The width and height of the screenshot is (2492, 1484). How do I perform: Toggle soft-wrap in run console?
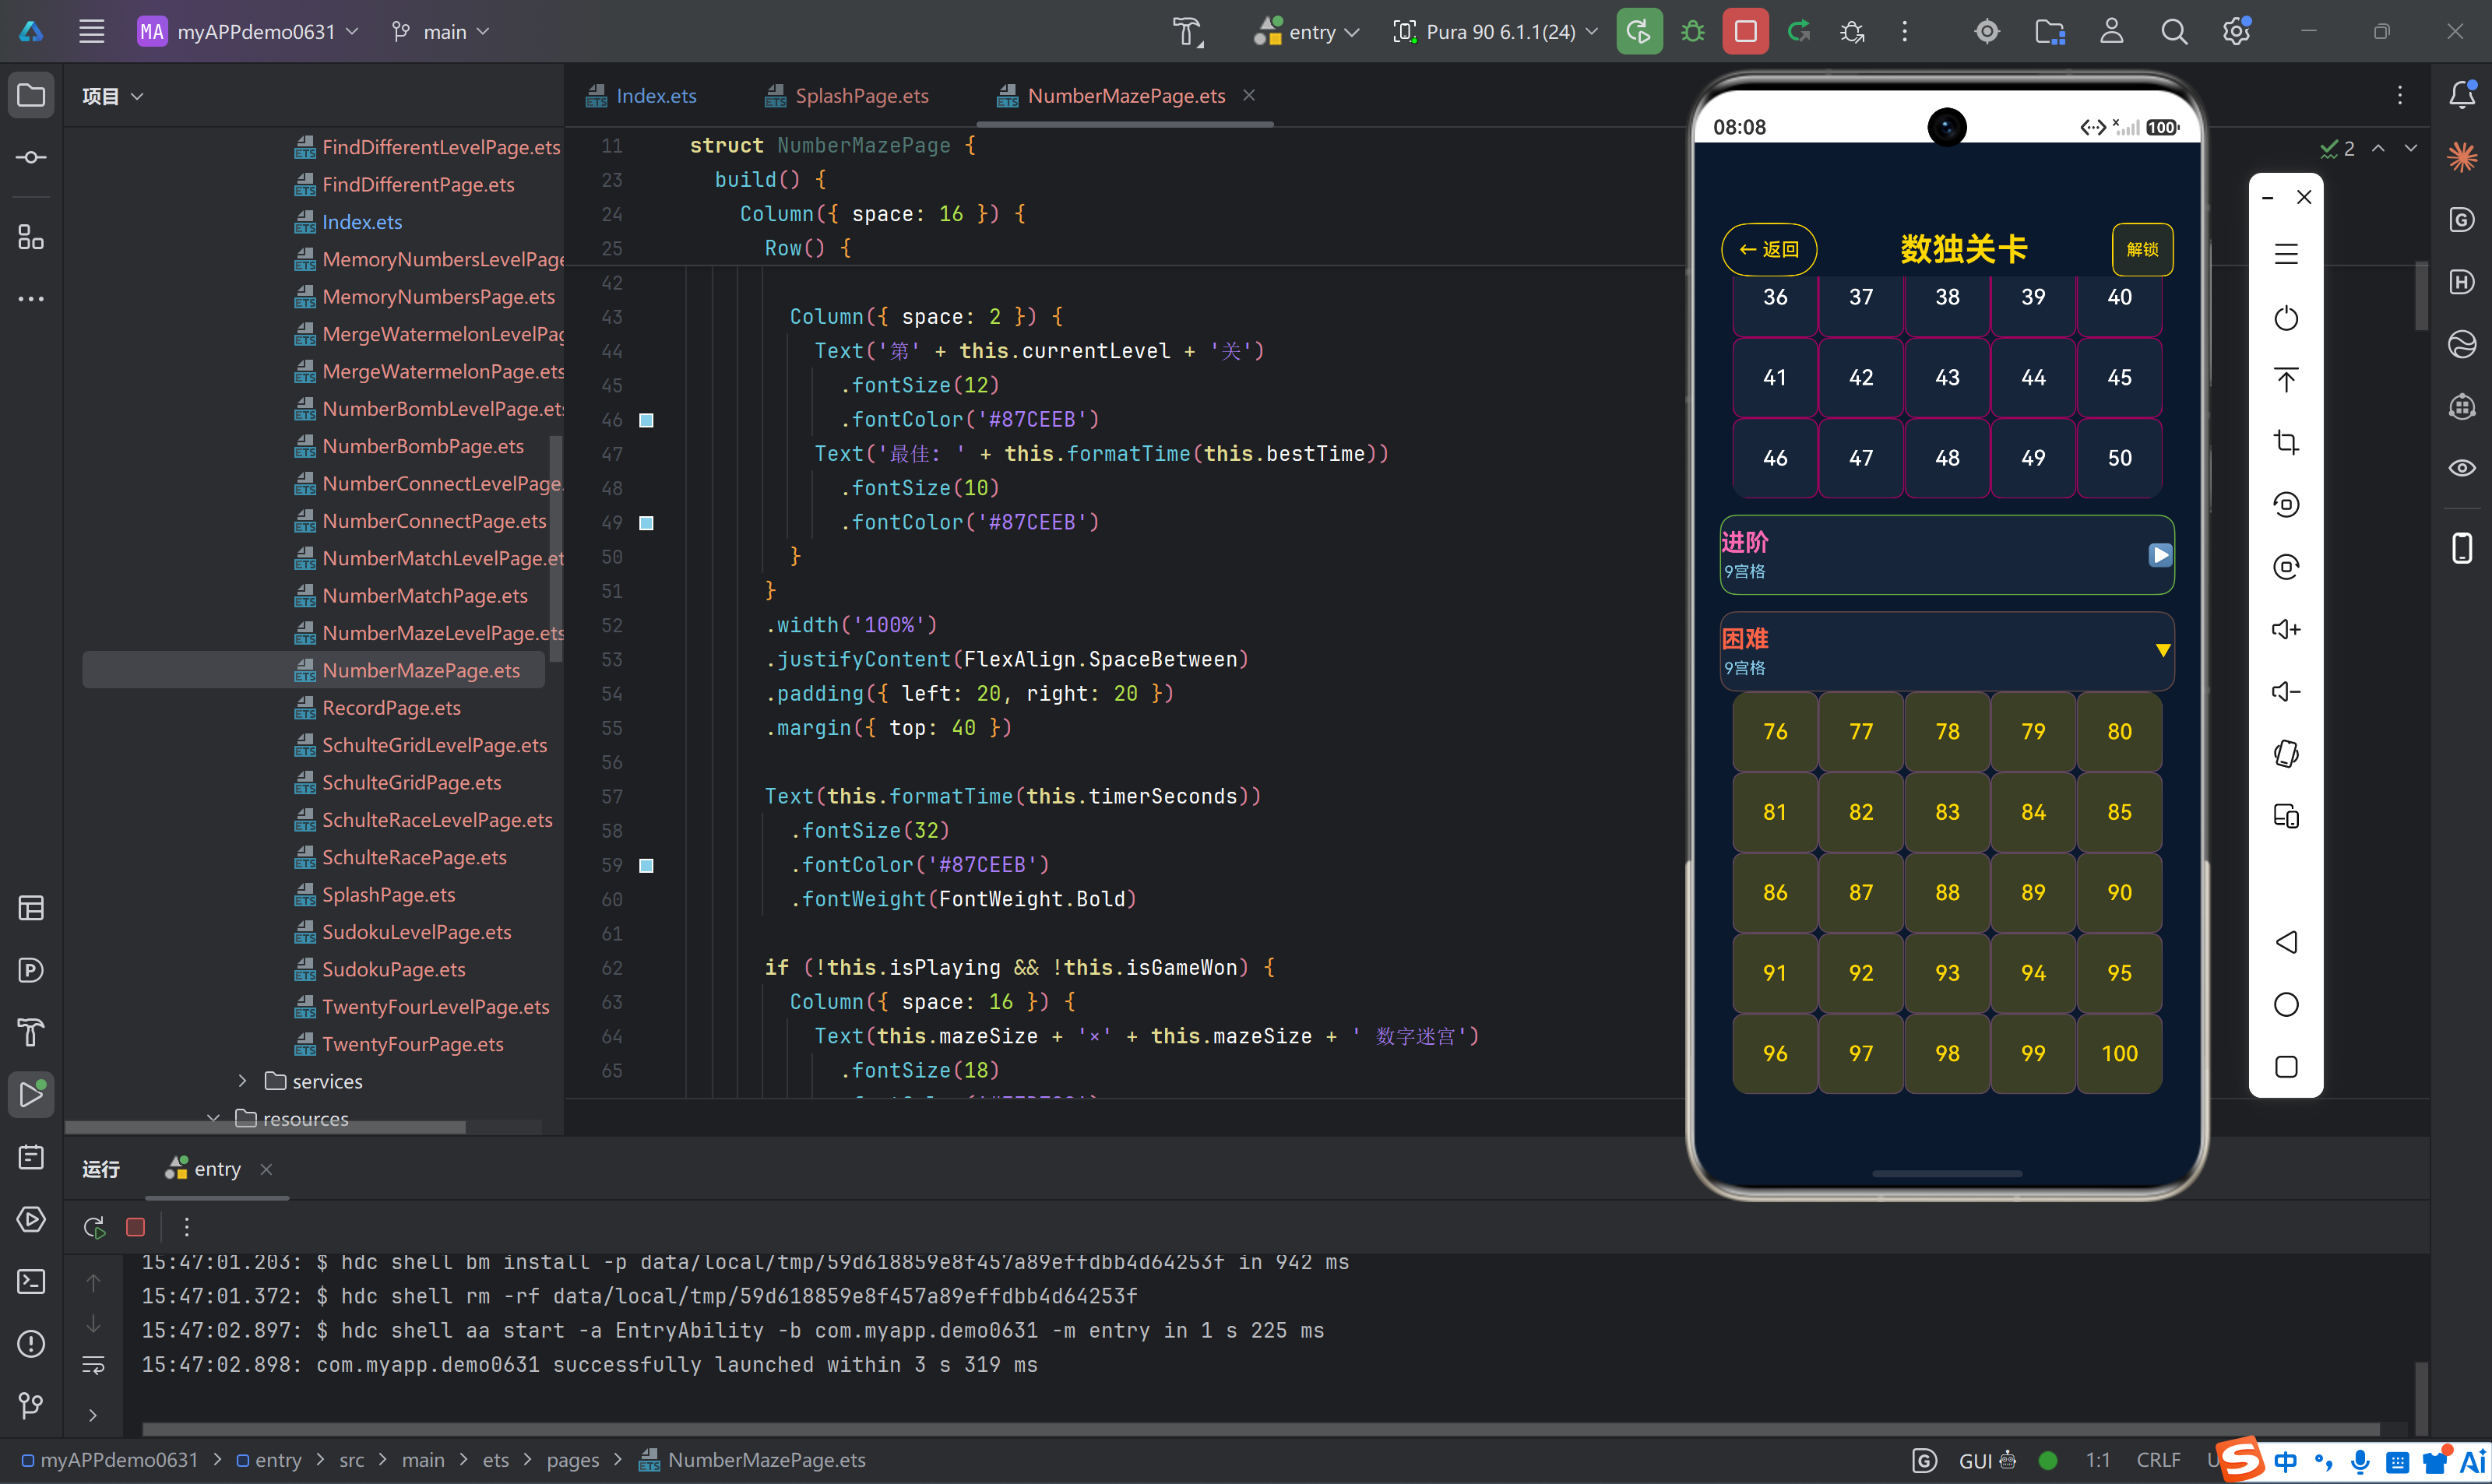click(x=93, y=1365)
